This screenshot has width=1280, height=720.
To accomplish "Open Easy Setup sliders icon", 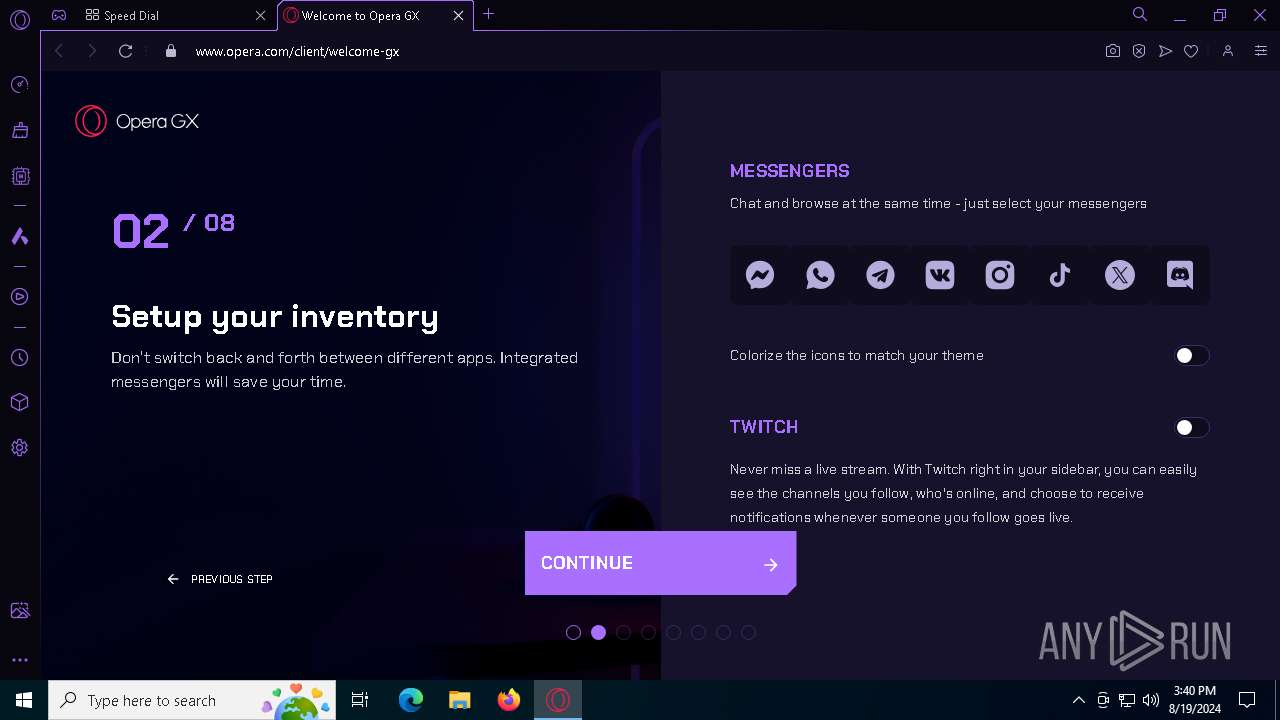I will [1260, 51].
